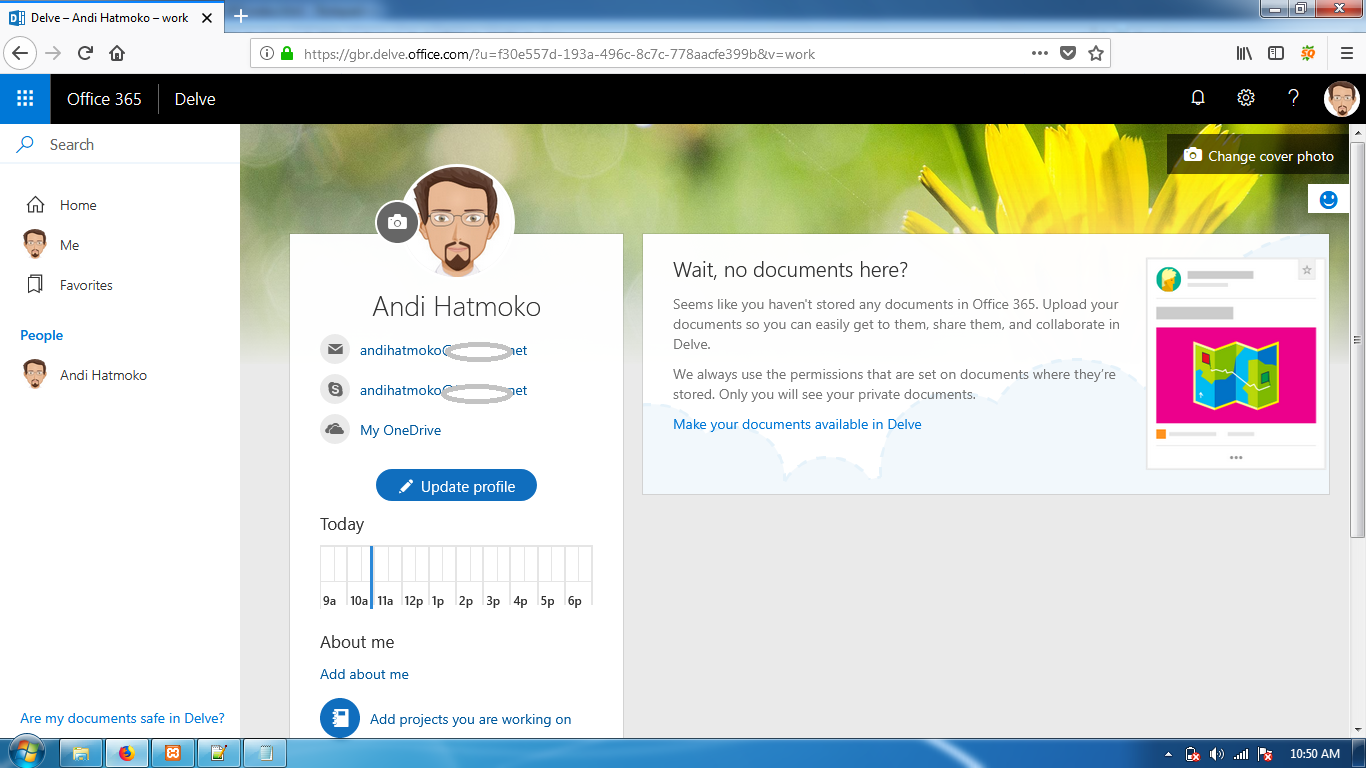Screen dimensions: 1366x768
Task: Open Office 365 settings gear
Action: click(1245, 97)
